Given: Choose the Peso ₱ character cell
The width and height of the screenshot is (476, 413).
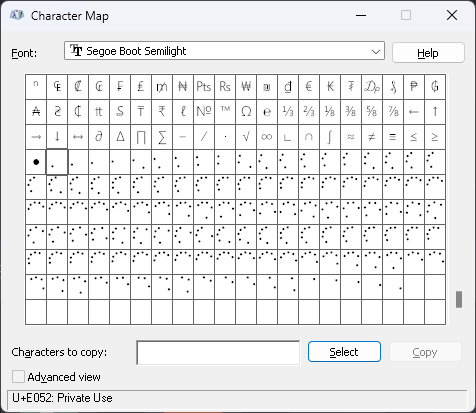Looking at the screenshot, I should 414,87.
